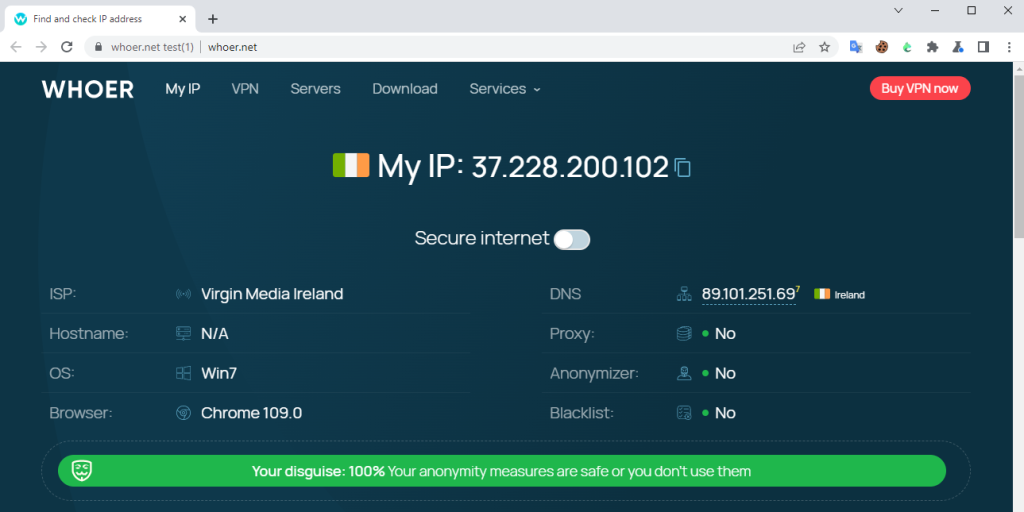This screenshot has height=512, width=1024.
Task: Click the Anonymizer No status
Action: 725,374
